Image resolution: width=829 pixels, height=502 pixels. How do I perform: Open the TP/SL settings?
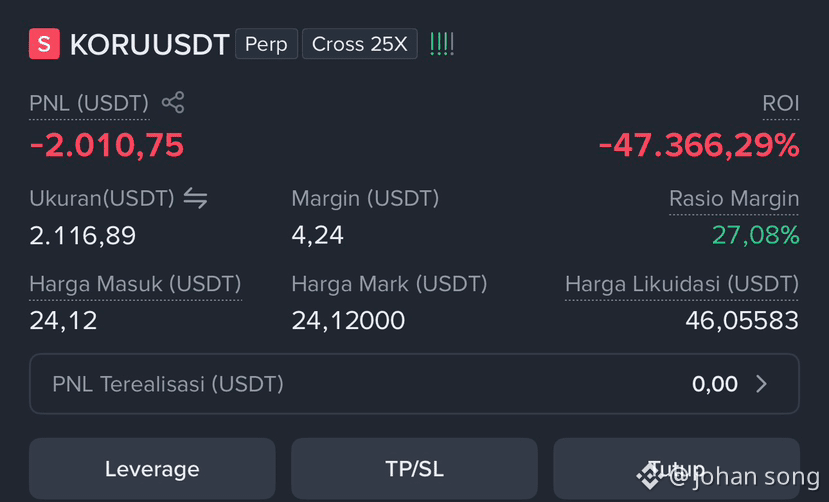414,468
